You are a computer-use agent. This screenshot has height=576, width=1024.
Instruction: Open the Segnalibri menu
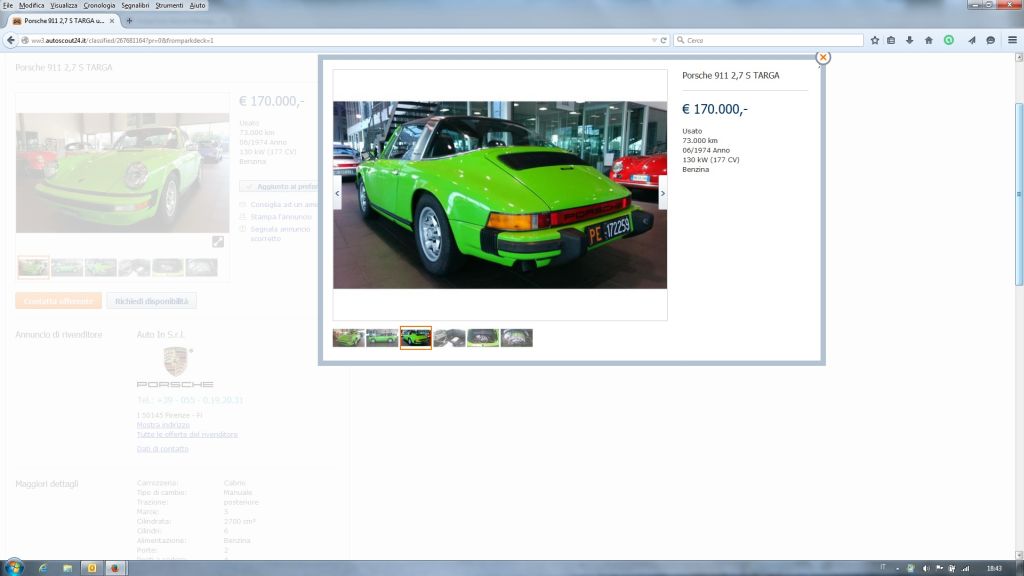135,5
